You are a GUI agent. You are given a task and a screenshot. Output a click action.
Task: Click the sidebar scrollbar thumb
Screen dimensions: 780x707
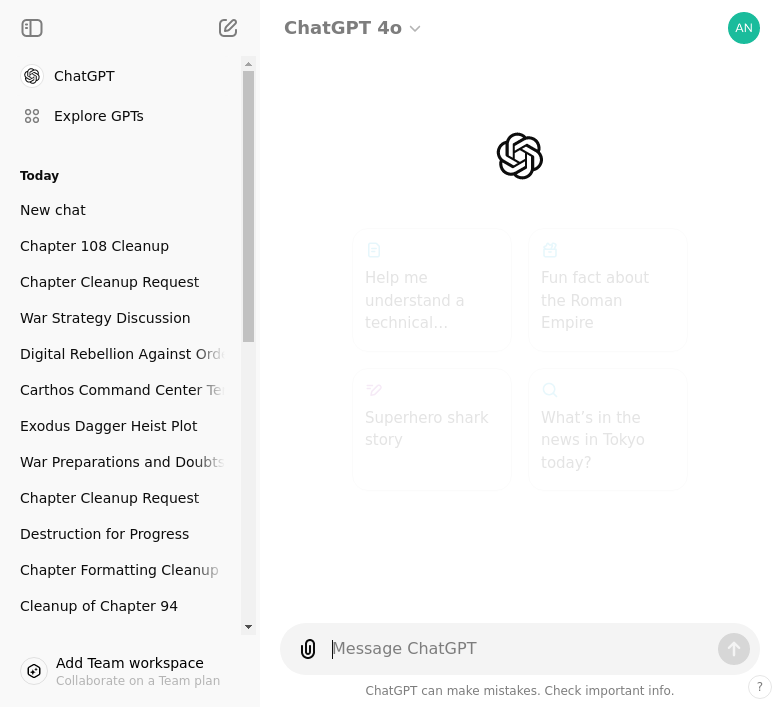tap(249, 206)
